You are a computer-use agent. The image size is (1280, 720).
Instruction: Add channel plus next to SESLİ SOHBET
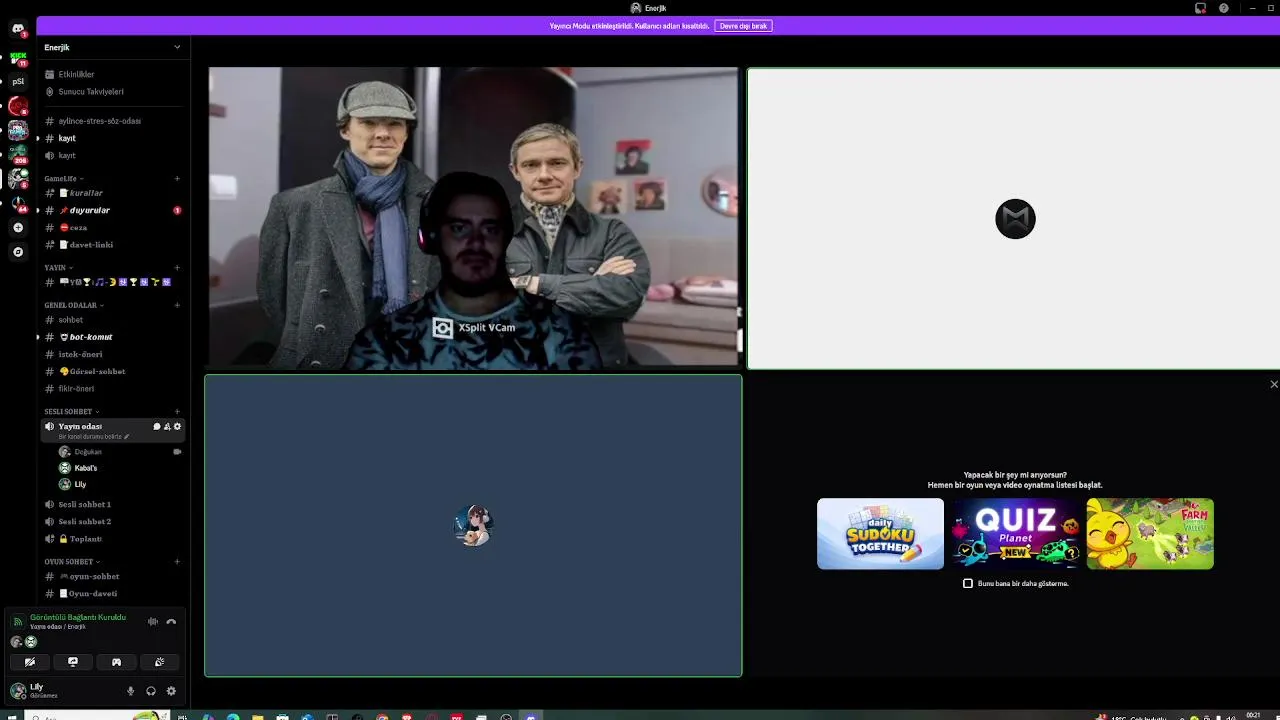(177, 412)
